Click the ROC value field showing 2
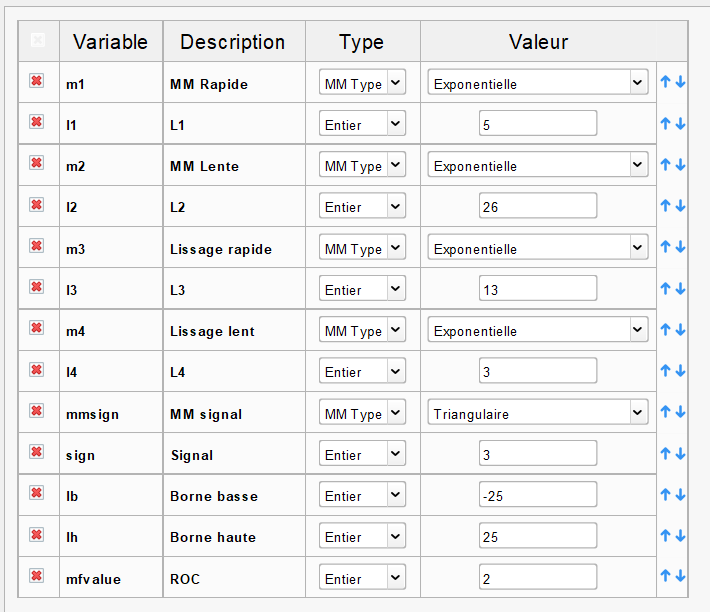The height and width of the screenshot is (612, 710). point(537,578)
